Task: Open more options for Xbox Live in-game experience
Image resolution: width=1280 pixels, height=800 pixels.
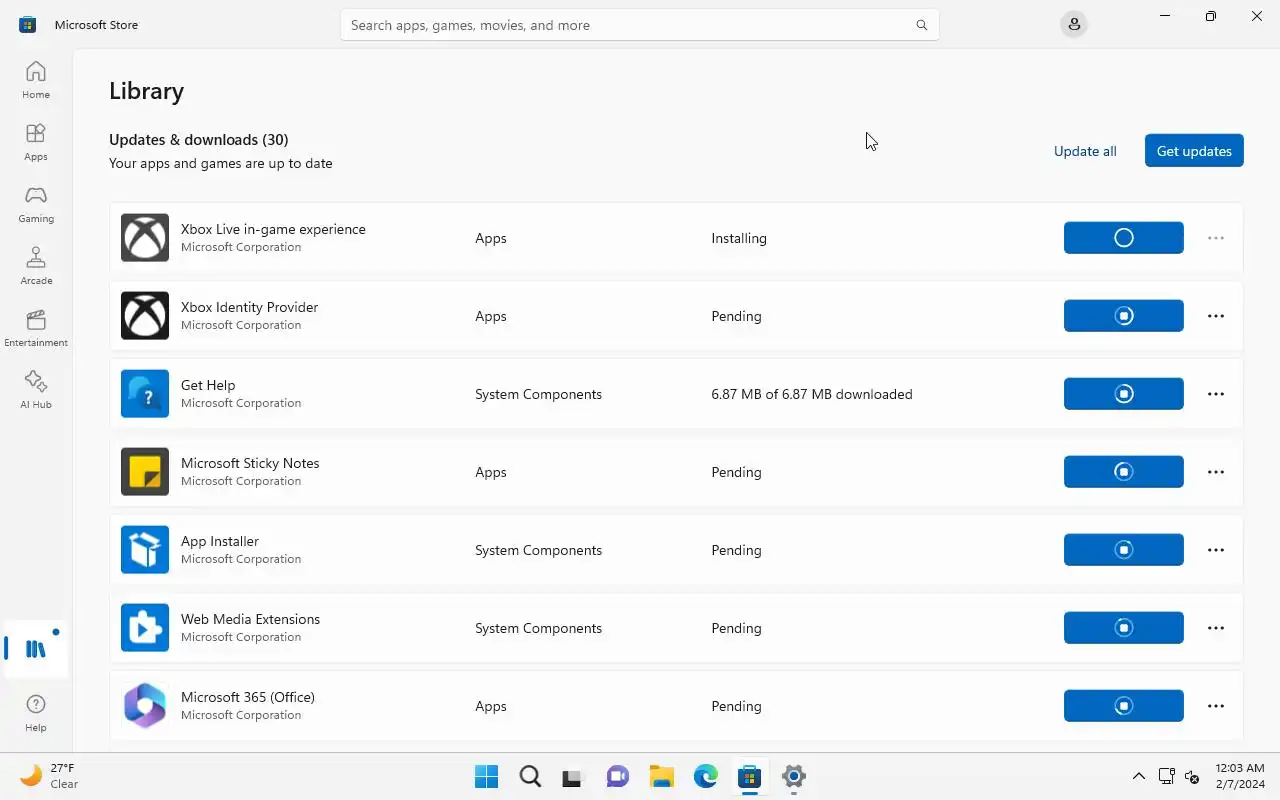Action: tap(1216, 238)
